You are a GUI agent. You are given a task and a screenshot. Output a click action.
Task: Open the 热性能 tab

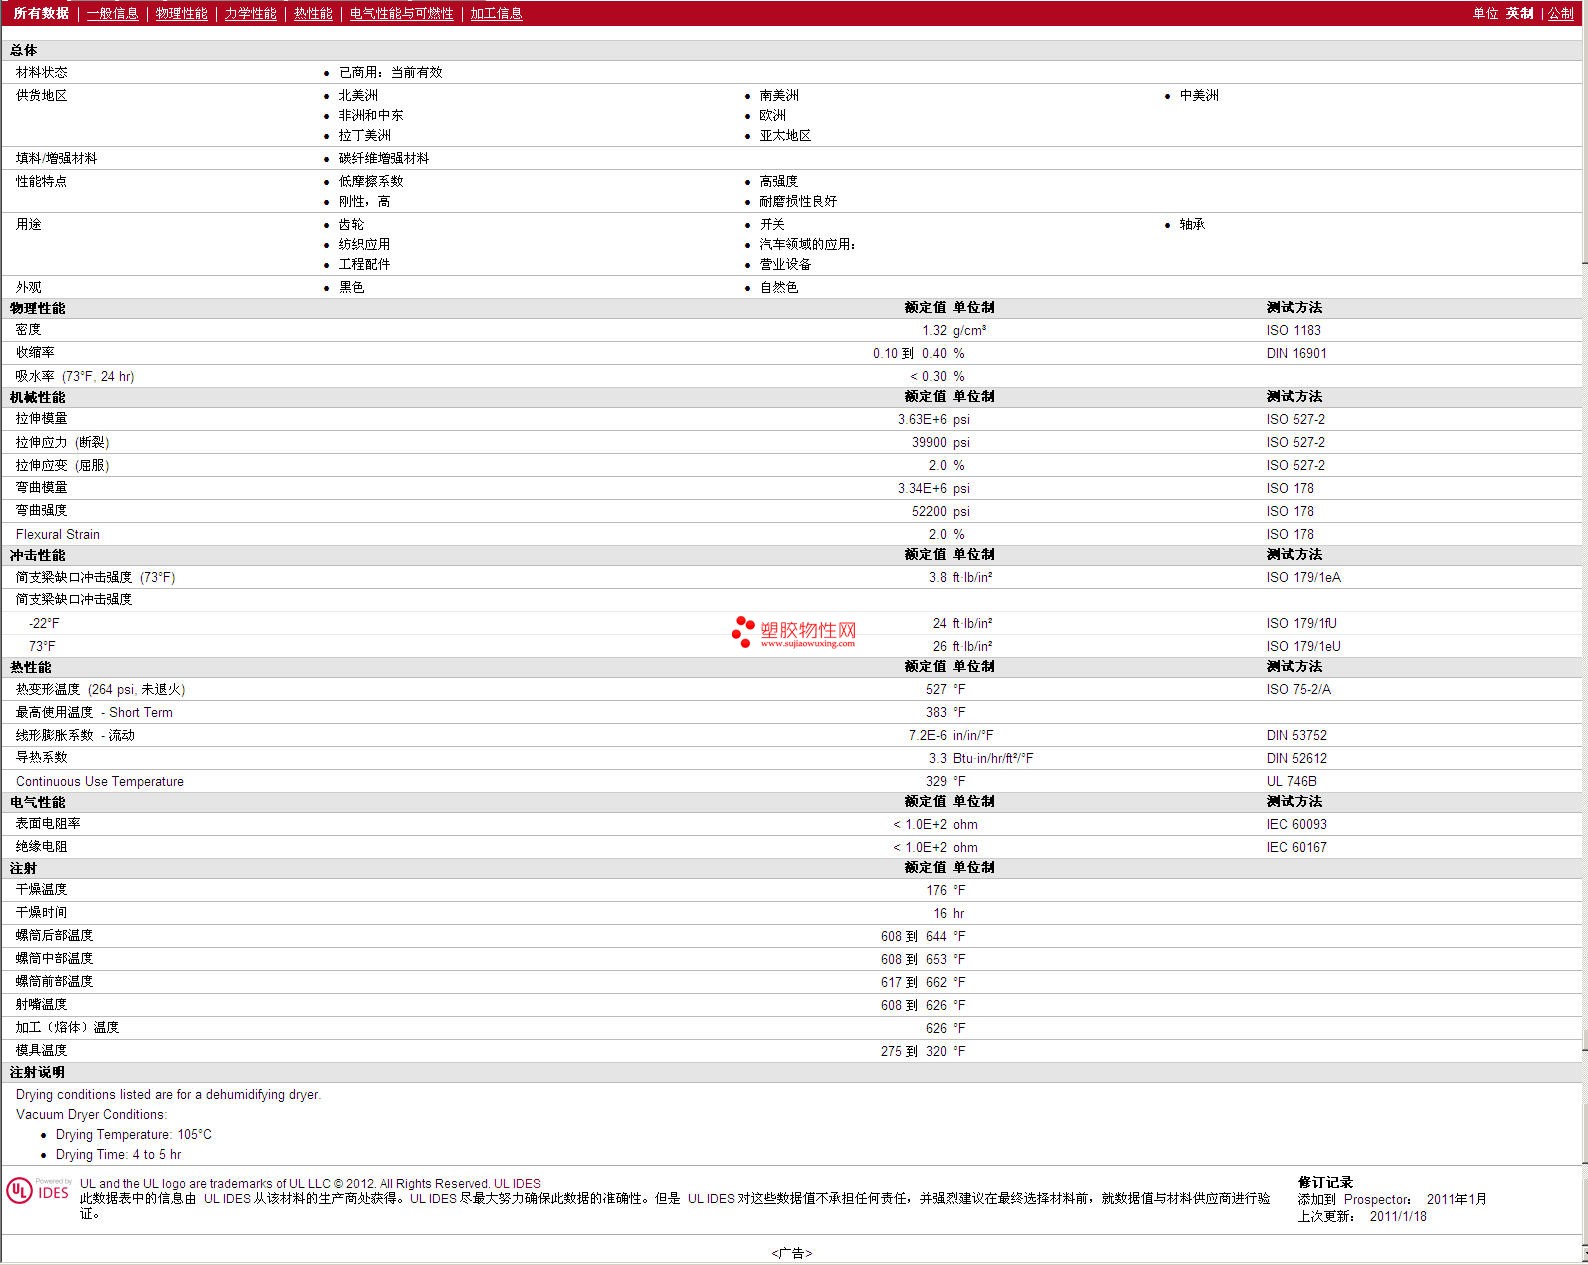click(x=313, y=13)
